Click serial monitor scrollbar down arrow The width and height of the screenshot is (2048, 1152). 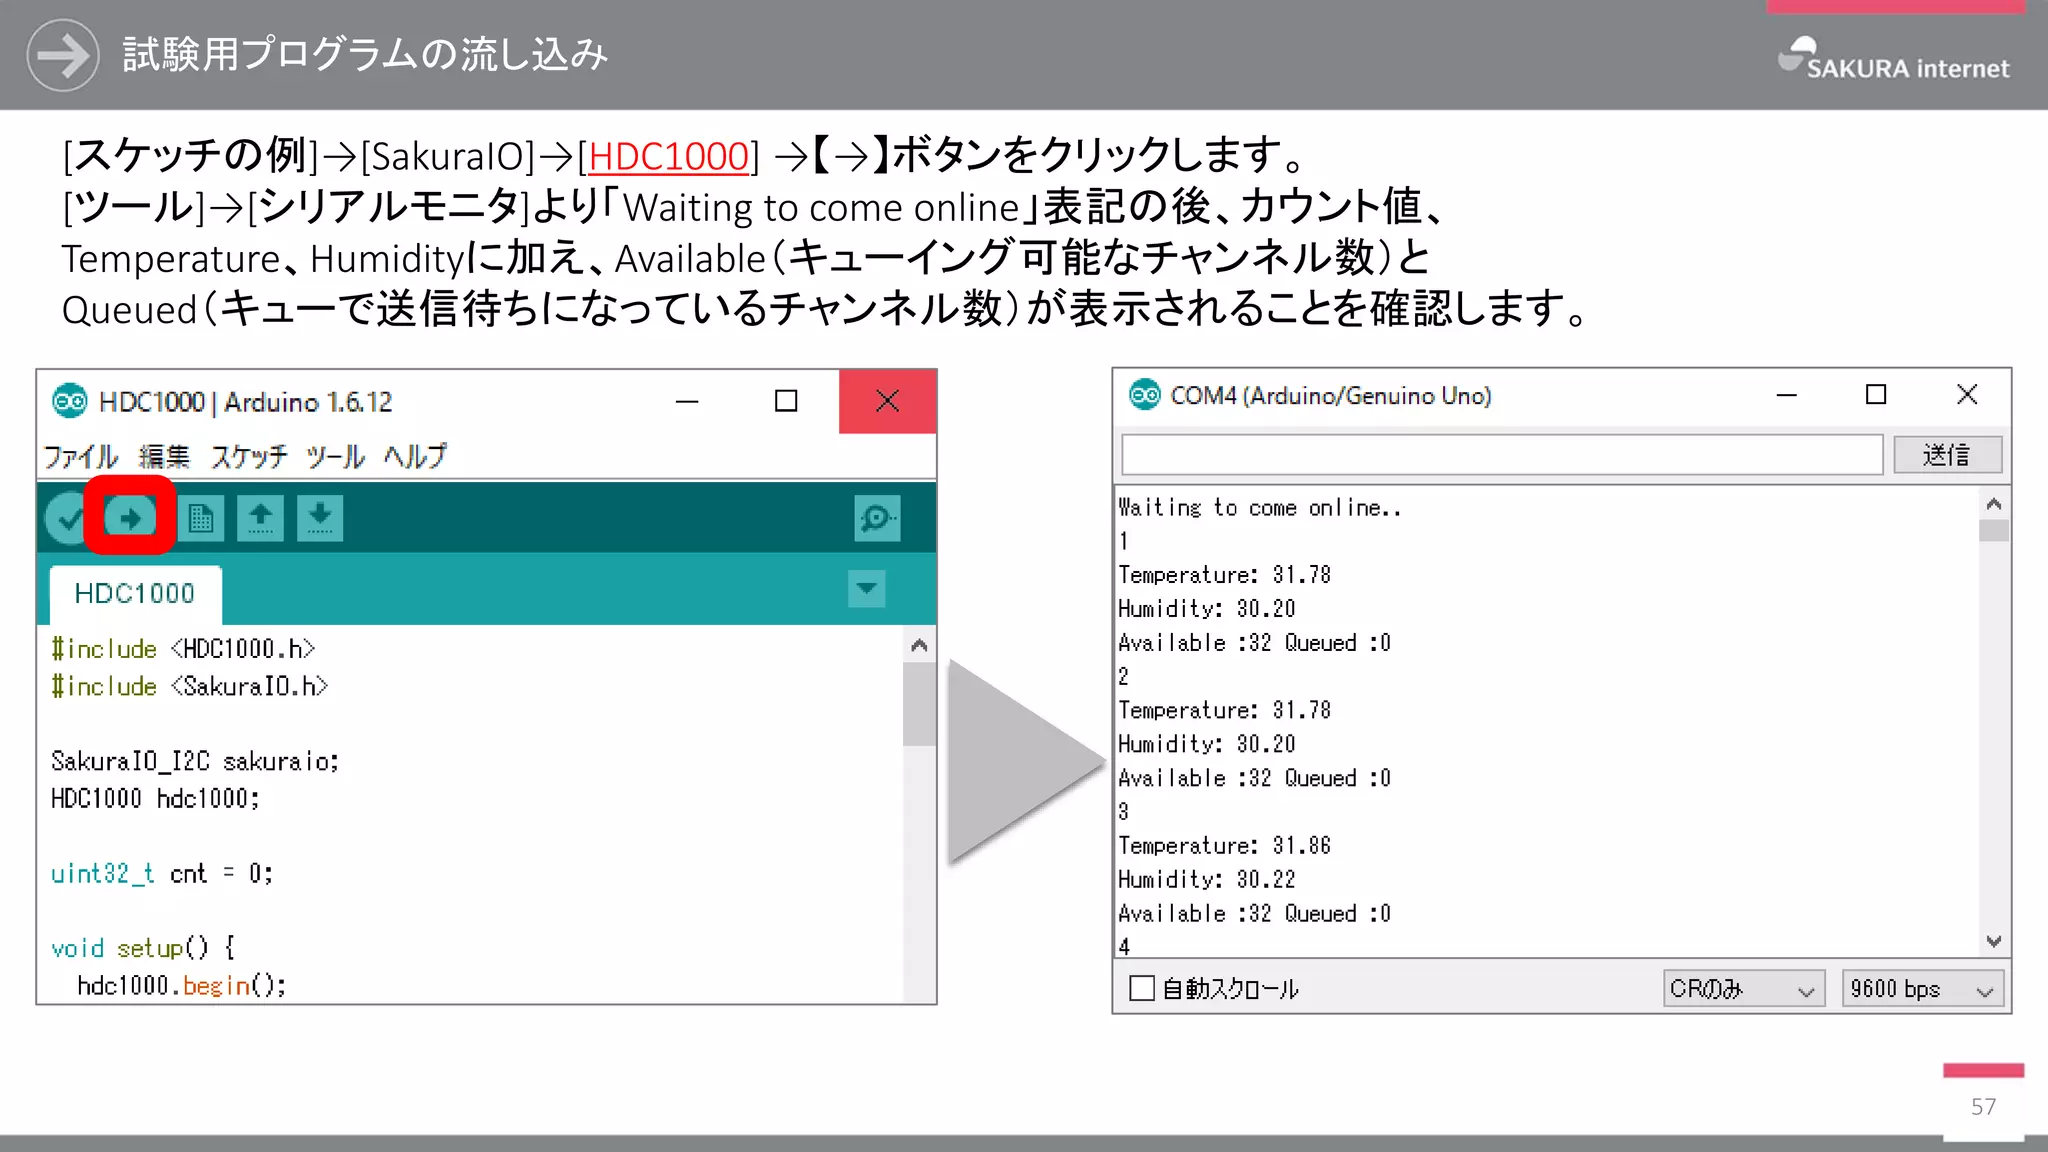click(x=1993, y=941)
